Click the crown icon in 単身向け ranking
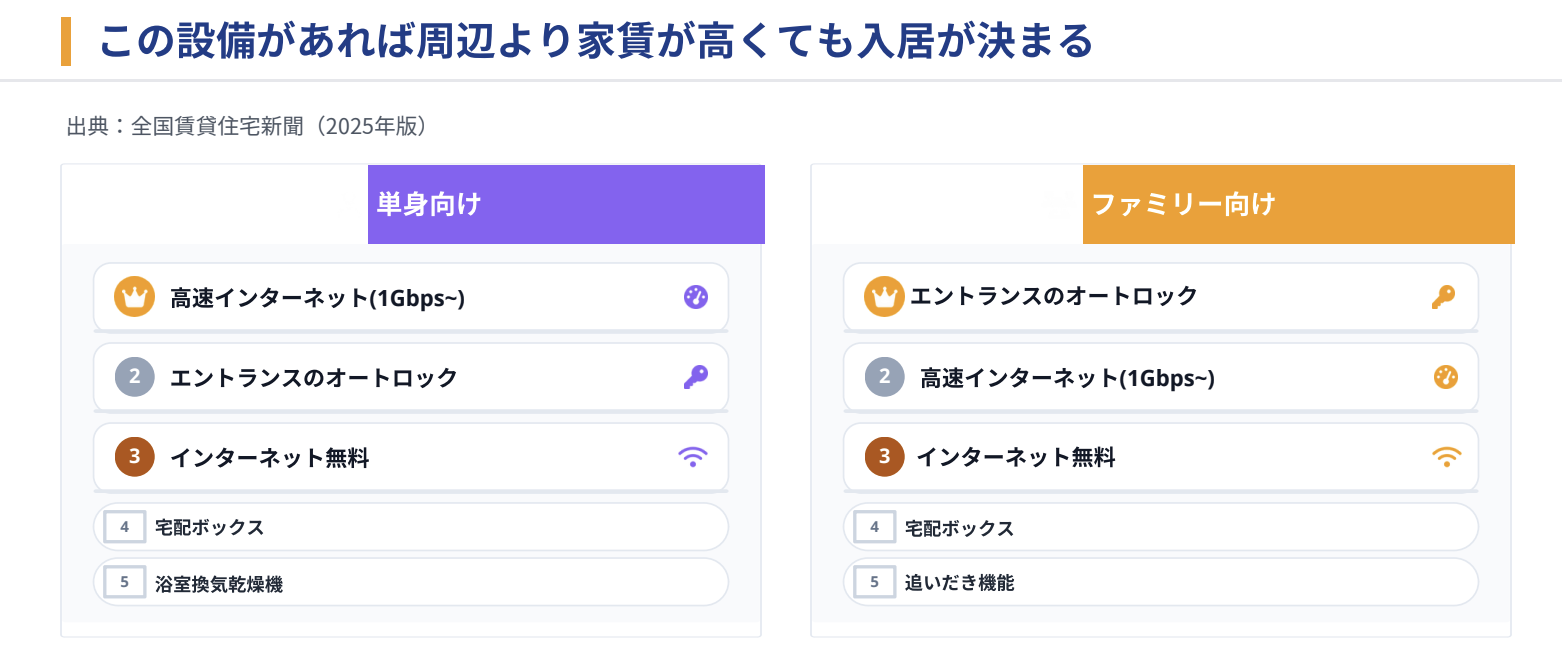This screenshot has height=660, width=1562. [134, 297]
